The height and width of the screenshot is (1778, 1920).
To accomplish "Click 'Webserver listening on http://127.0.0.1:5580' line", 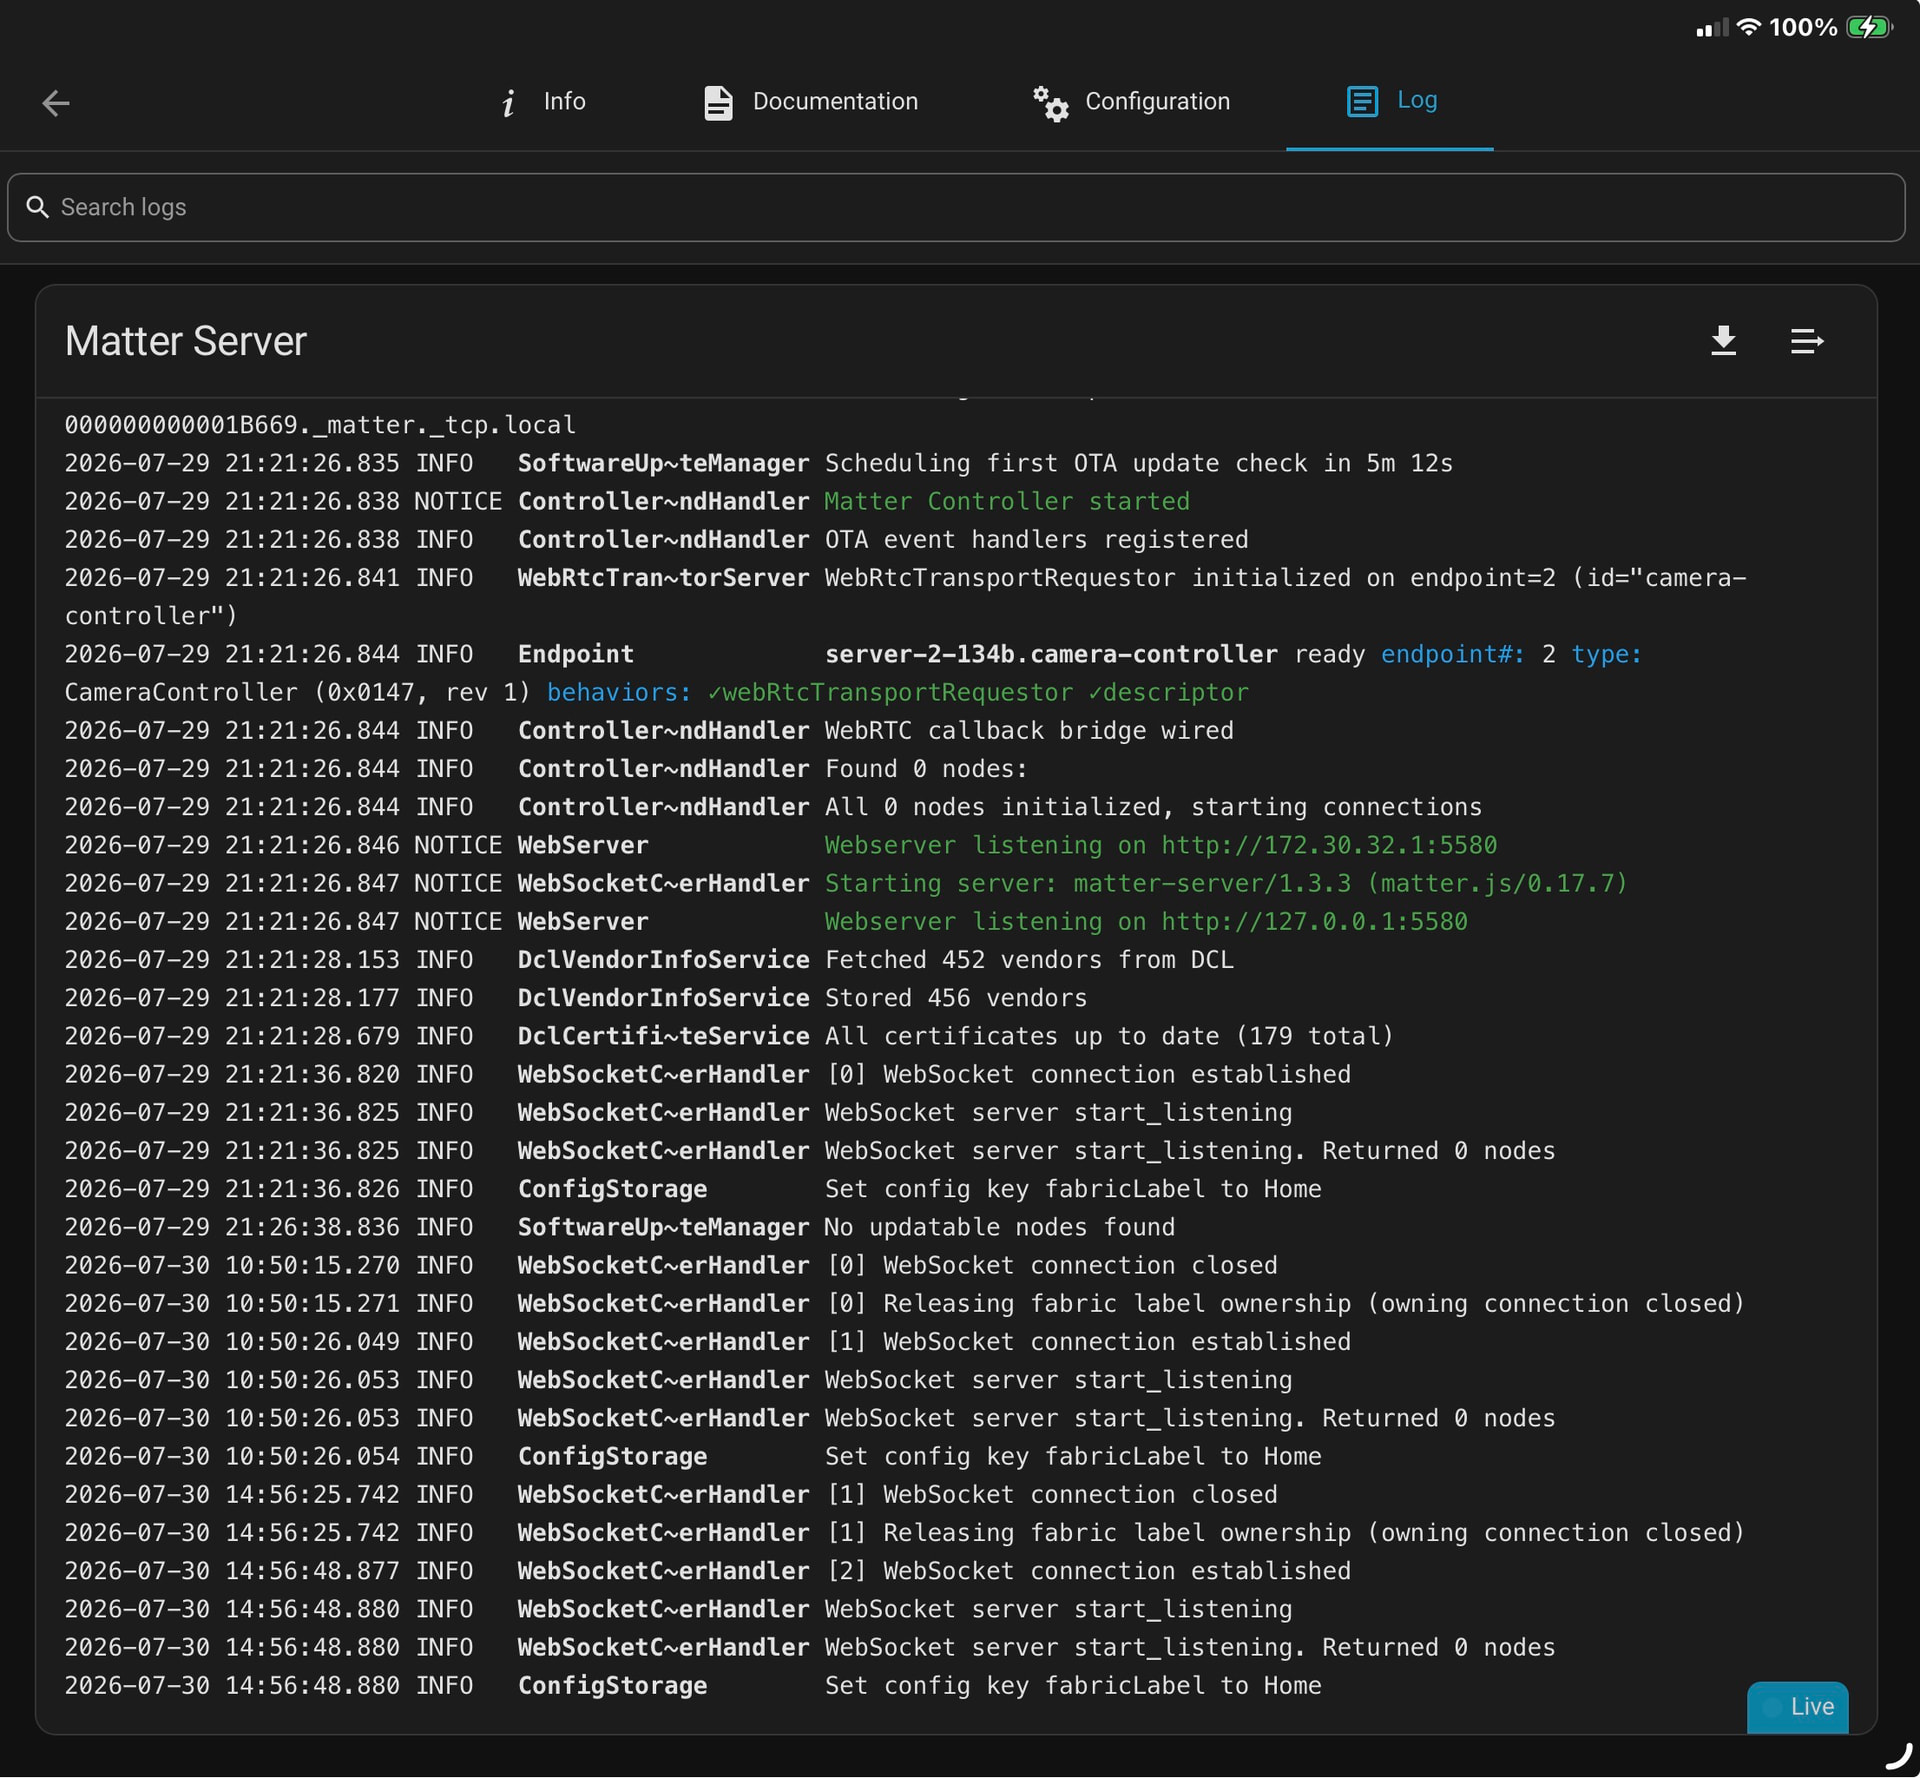I will (x=1146, y=921).
